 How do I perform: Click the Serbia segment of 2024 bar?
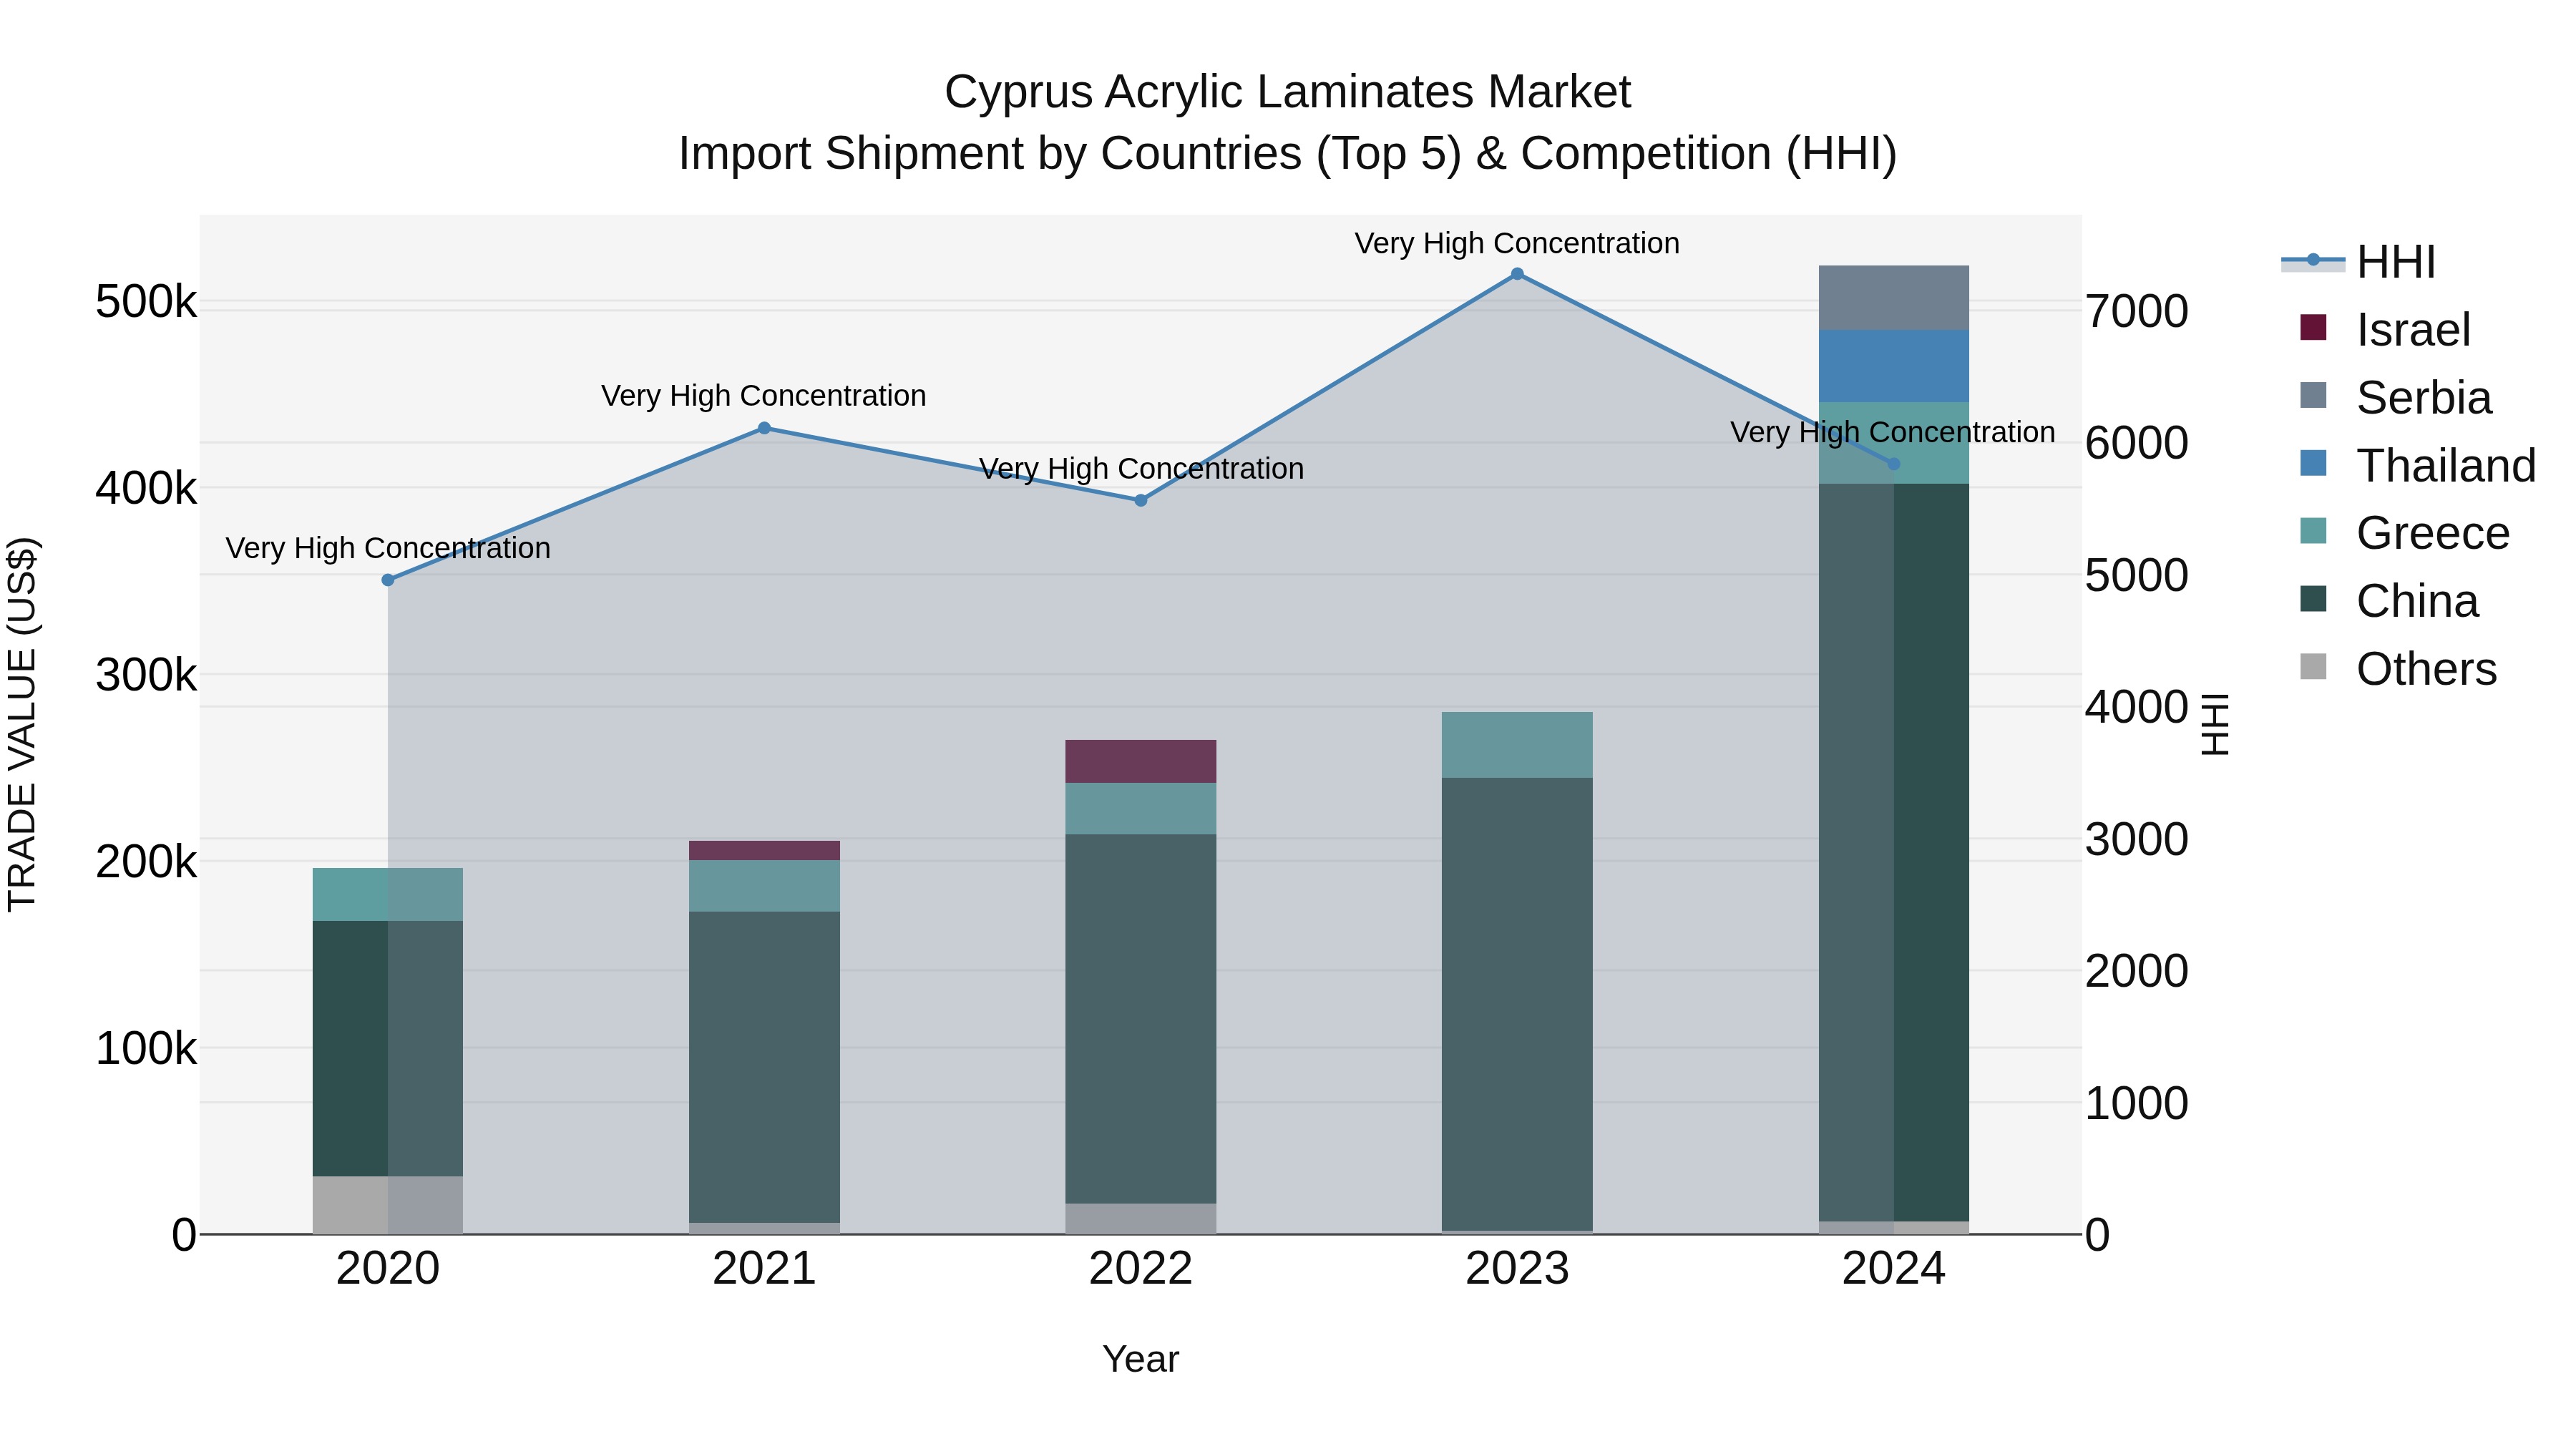pyautogui.click(x=1893, y=298)
